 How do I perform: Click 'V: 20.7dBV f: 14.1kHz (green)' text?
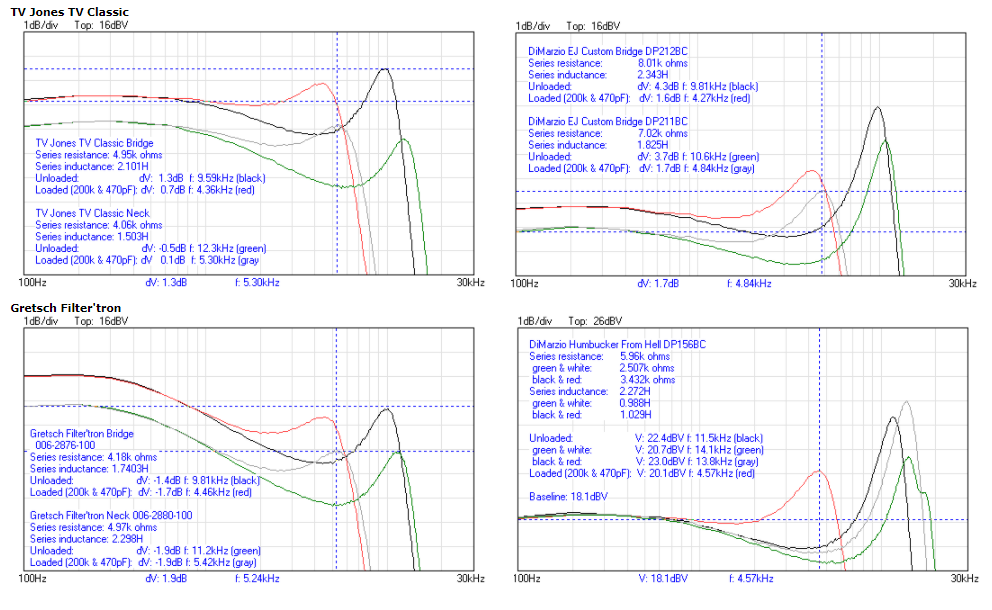click(x=700, y=450)
